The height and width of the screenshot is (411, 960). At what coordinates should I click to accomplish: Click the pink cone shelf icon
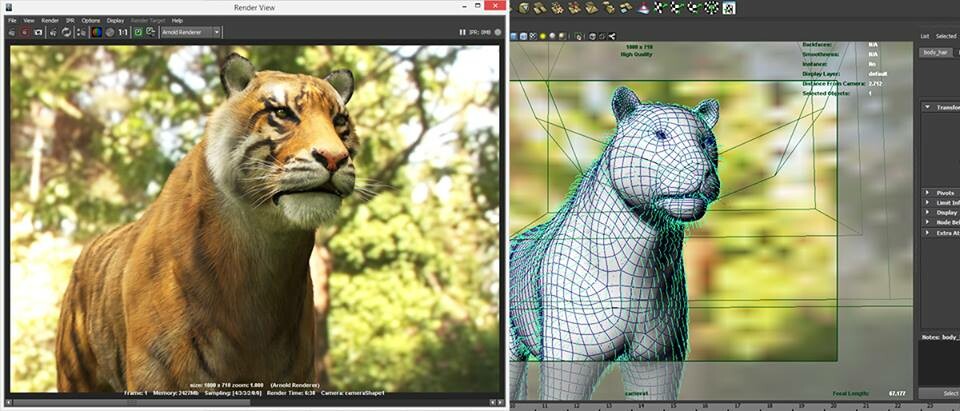click(x=643, y=7)
